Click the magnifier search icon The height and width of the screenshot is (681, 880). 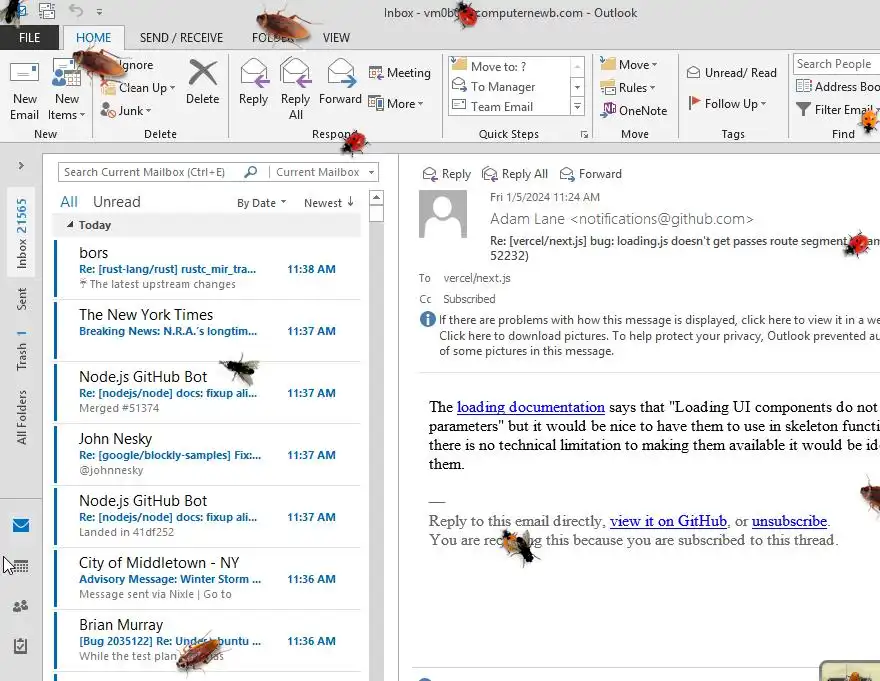(251, 172)
